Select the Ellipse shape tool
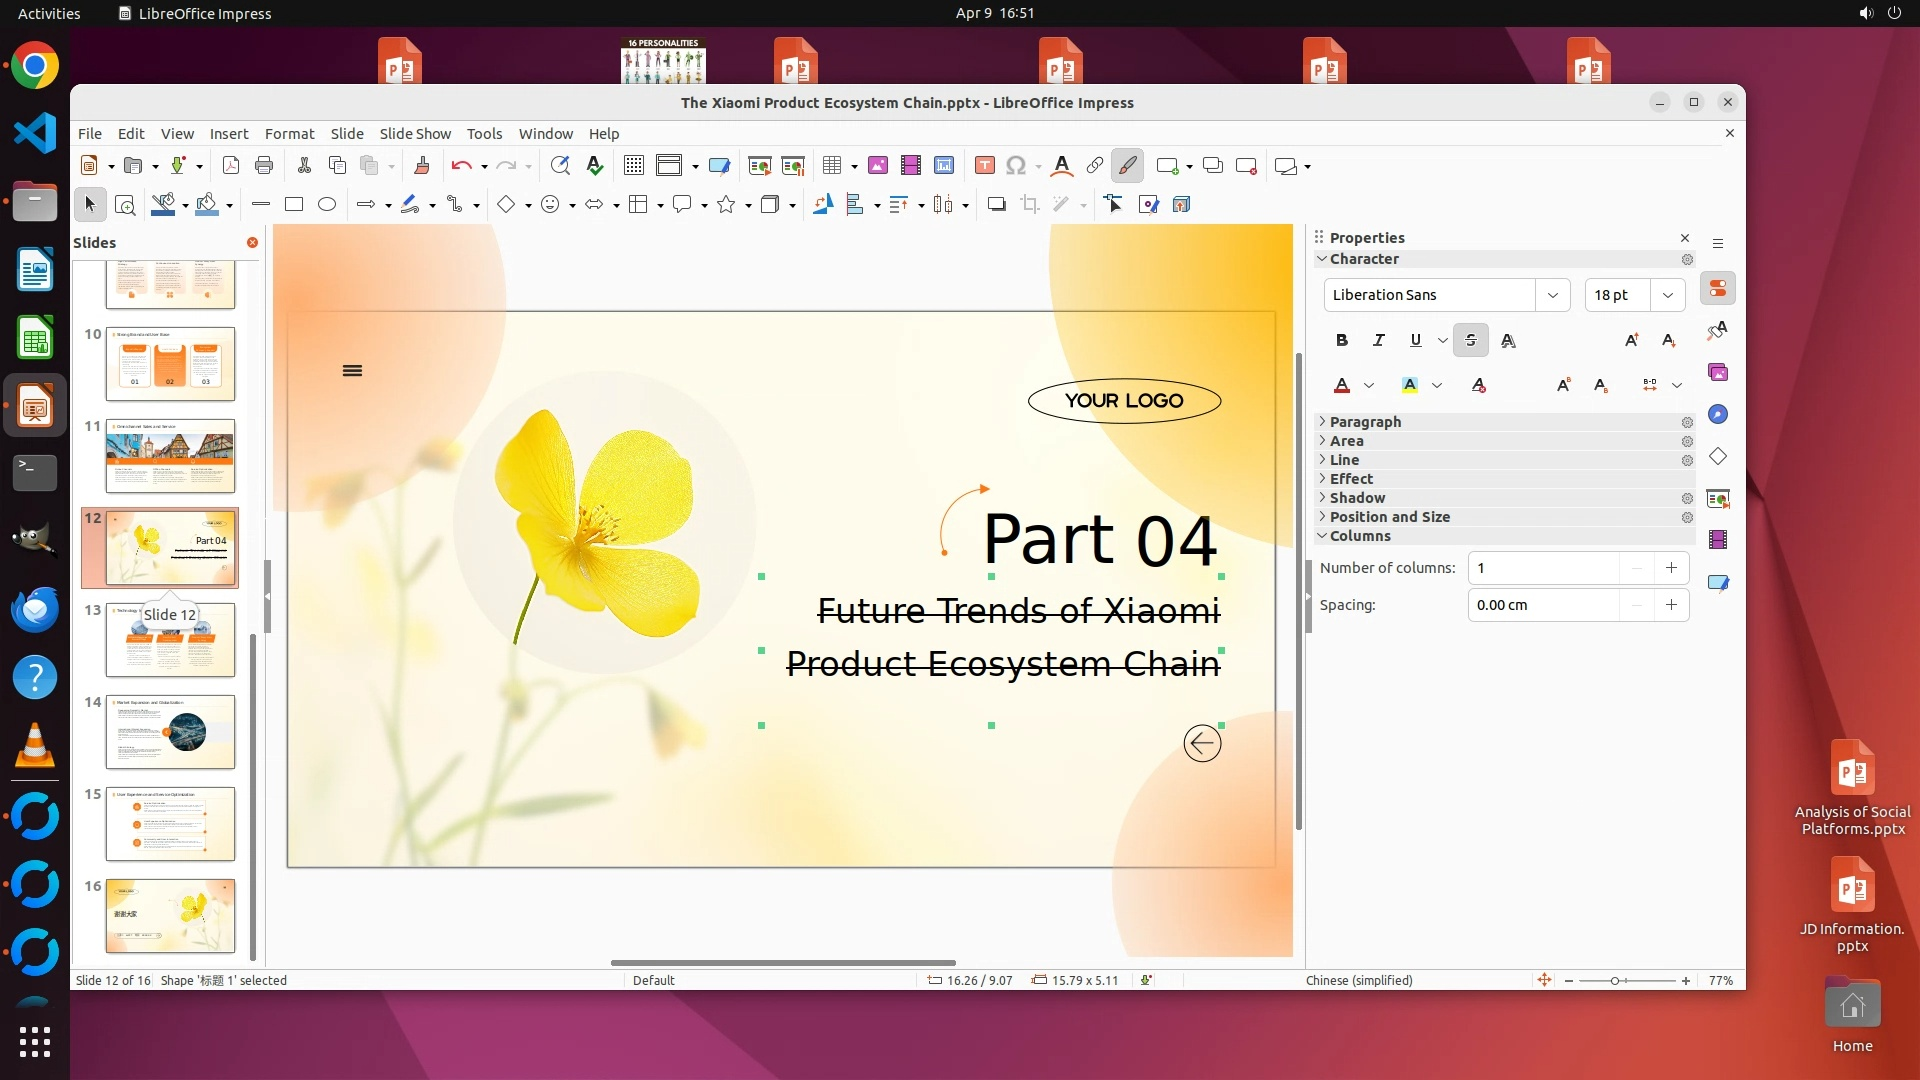Screen dimensions: 1920x1080 pyautogui.click(x=327, y=205)
